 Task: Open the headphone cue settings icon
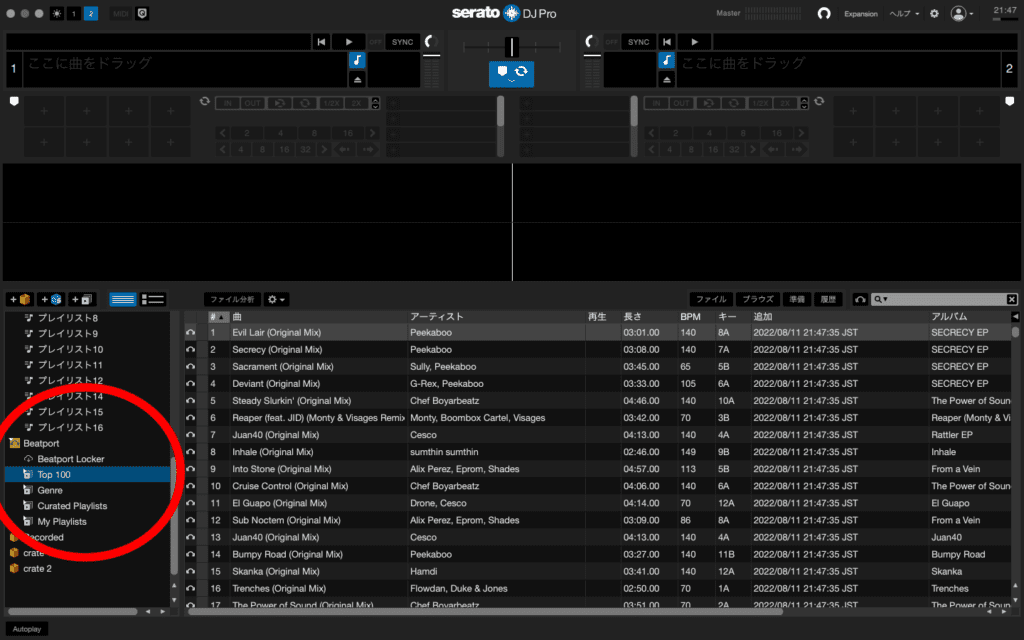824,14
